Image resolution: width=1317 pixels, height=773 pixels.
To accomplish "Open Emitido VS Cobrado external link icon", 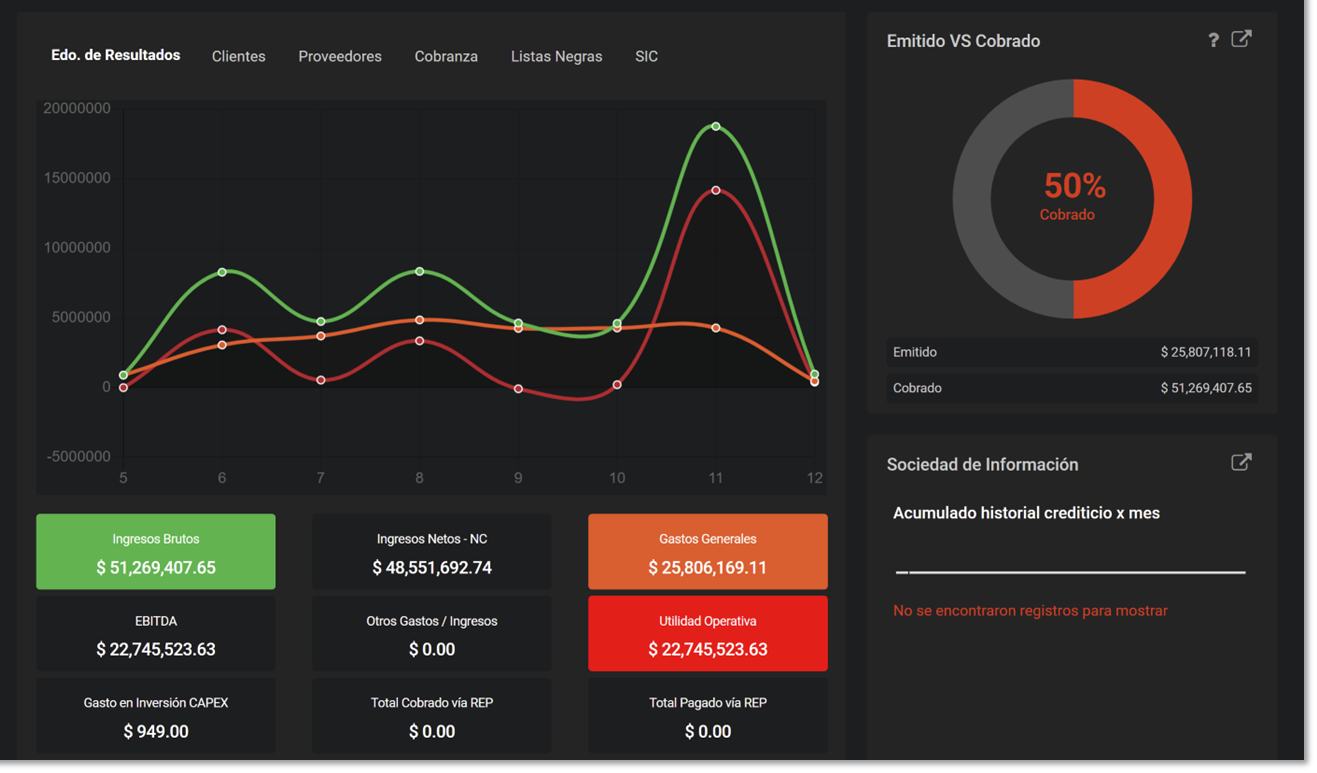I will point(1242,38).
